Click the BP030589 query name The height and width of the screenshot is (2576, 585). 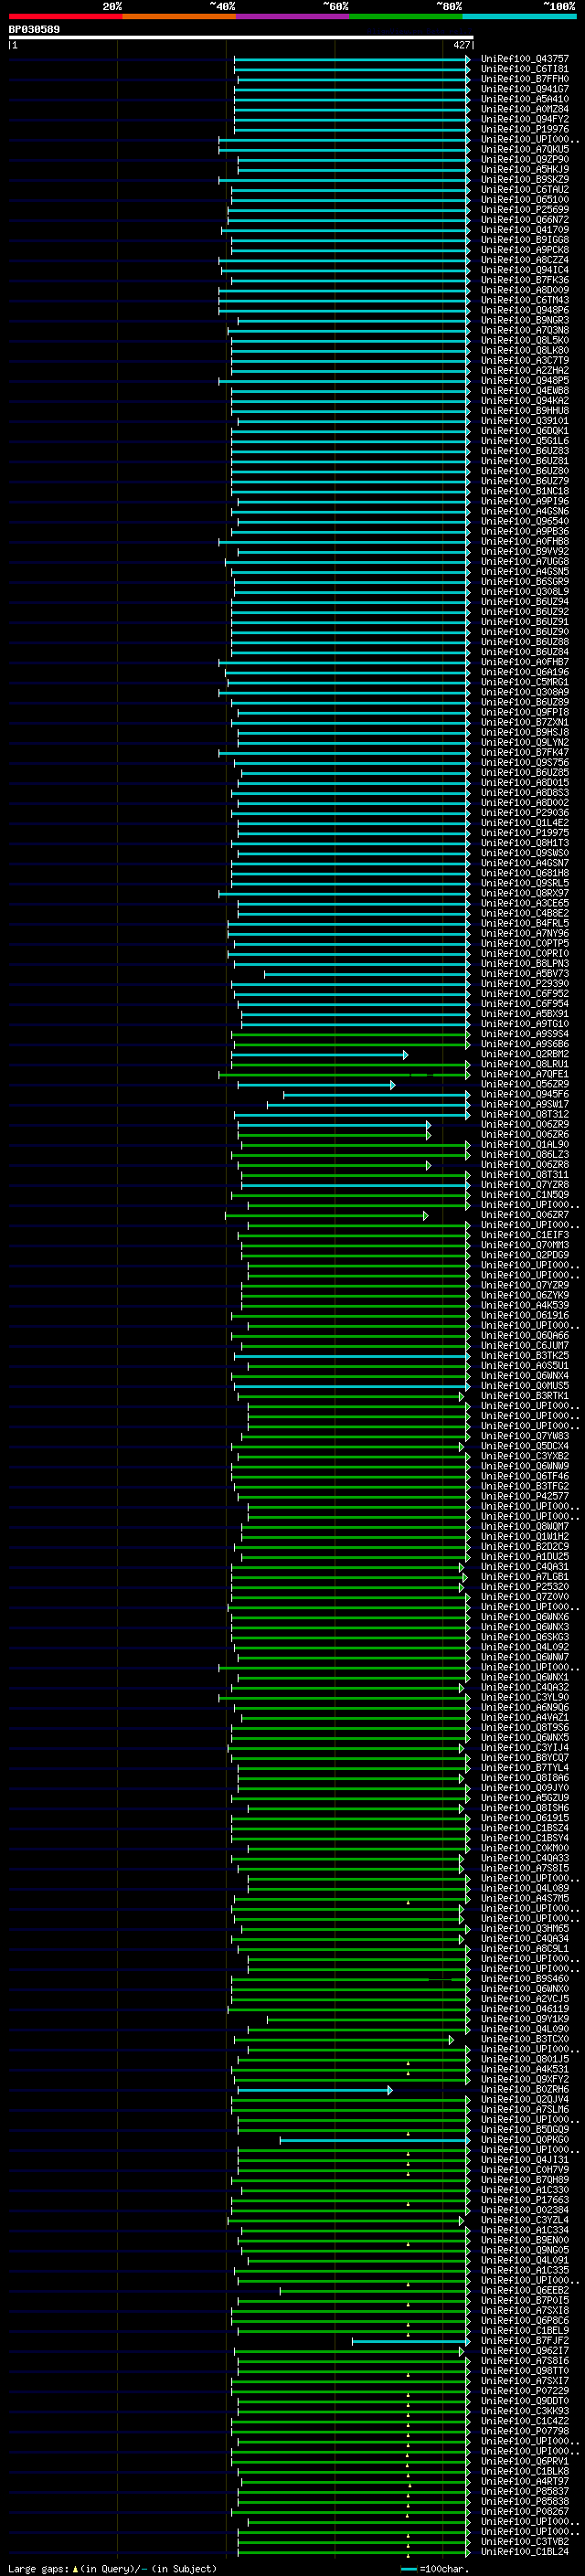coord(34,30)
